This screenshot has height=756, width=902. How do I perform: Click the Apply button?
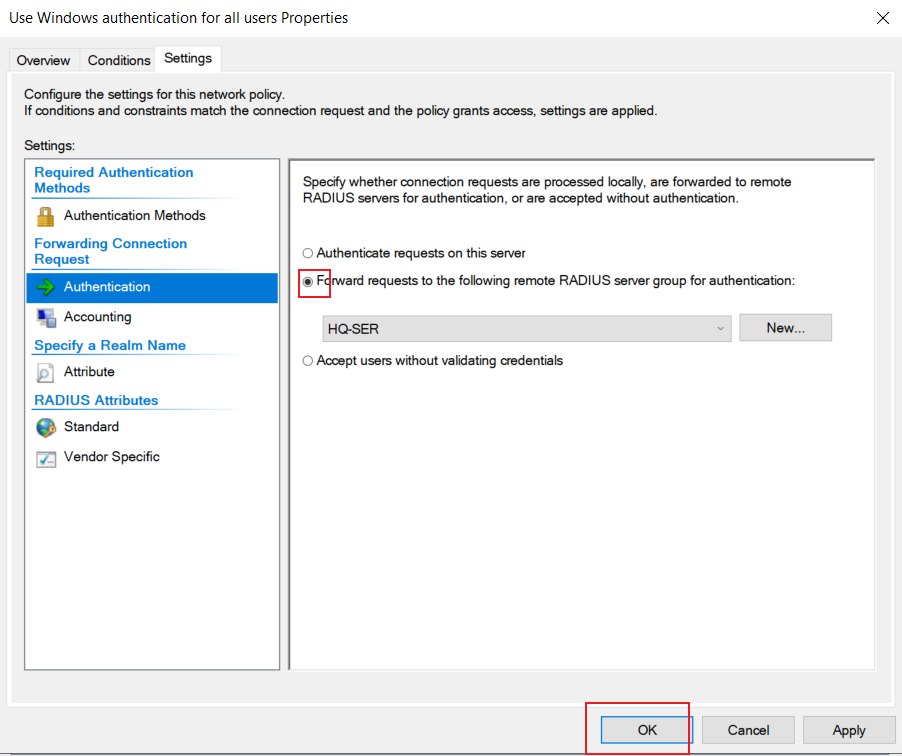(x=849, y=730)
